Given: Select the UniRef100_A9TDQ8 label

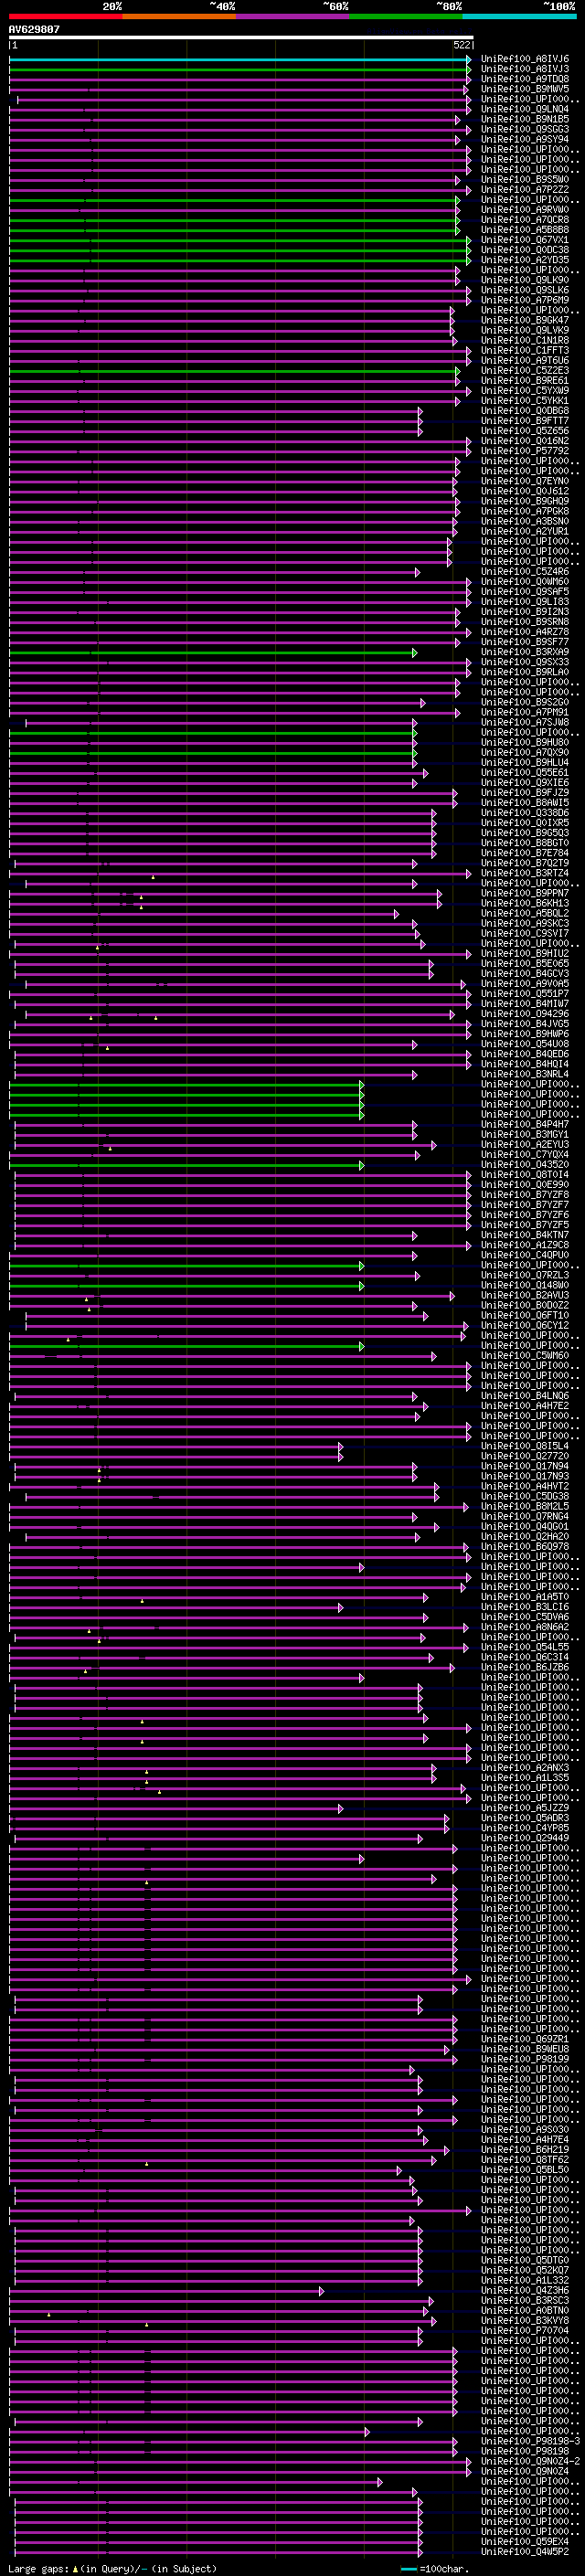Looking at the screenshot, I should [x=525, y=79].
